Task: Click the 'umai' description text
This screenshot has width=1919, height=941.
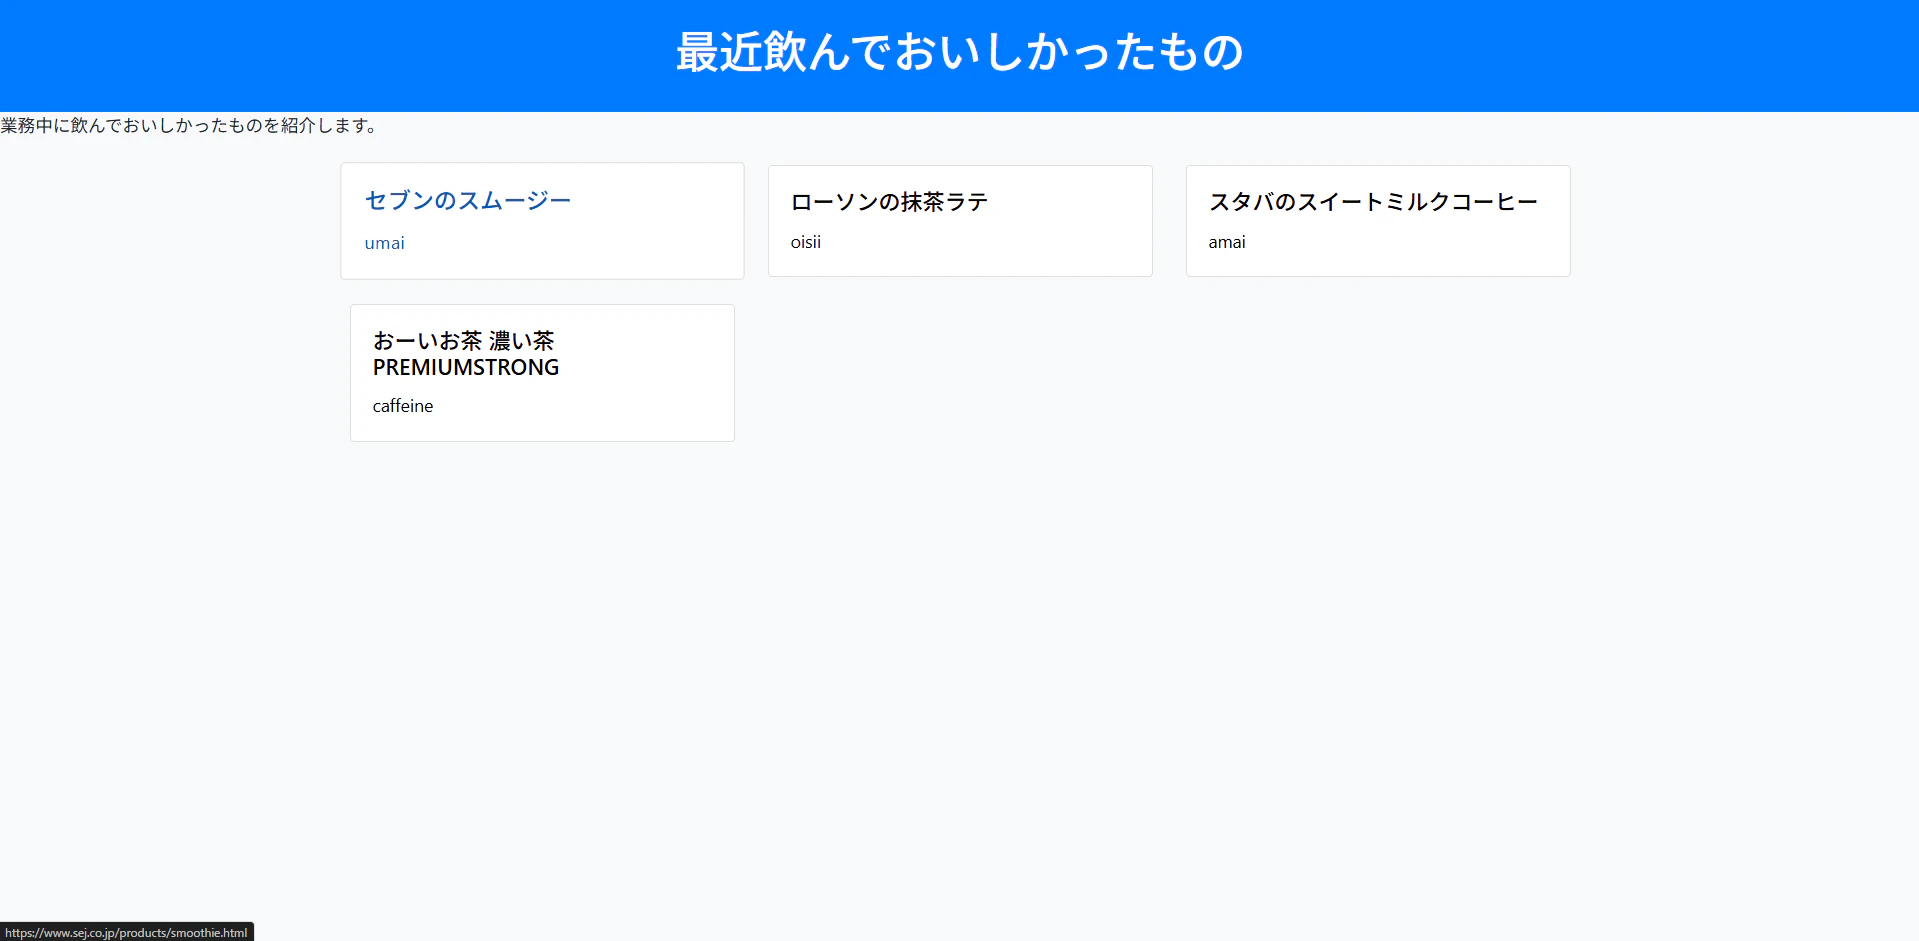Action: [385, 243]
